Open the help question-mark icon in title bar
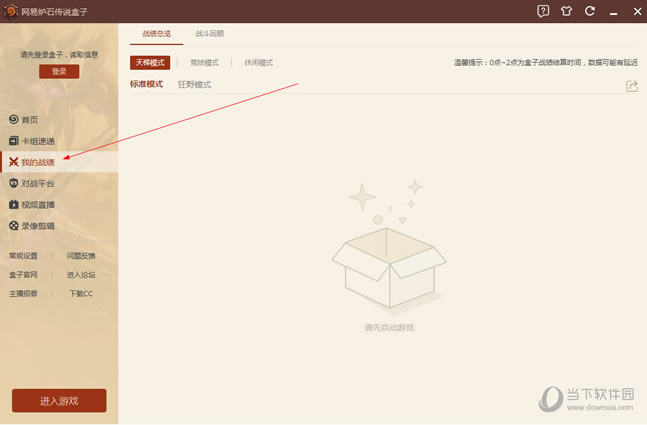Viewport: 647px width, 425px height. click(543, 11)
